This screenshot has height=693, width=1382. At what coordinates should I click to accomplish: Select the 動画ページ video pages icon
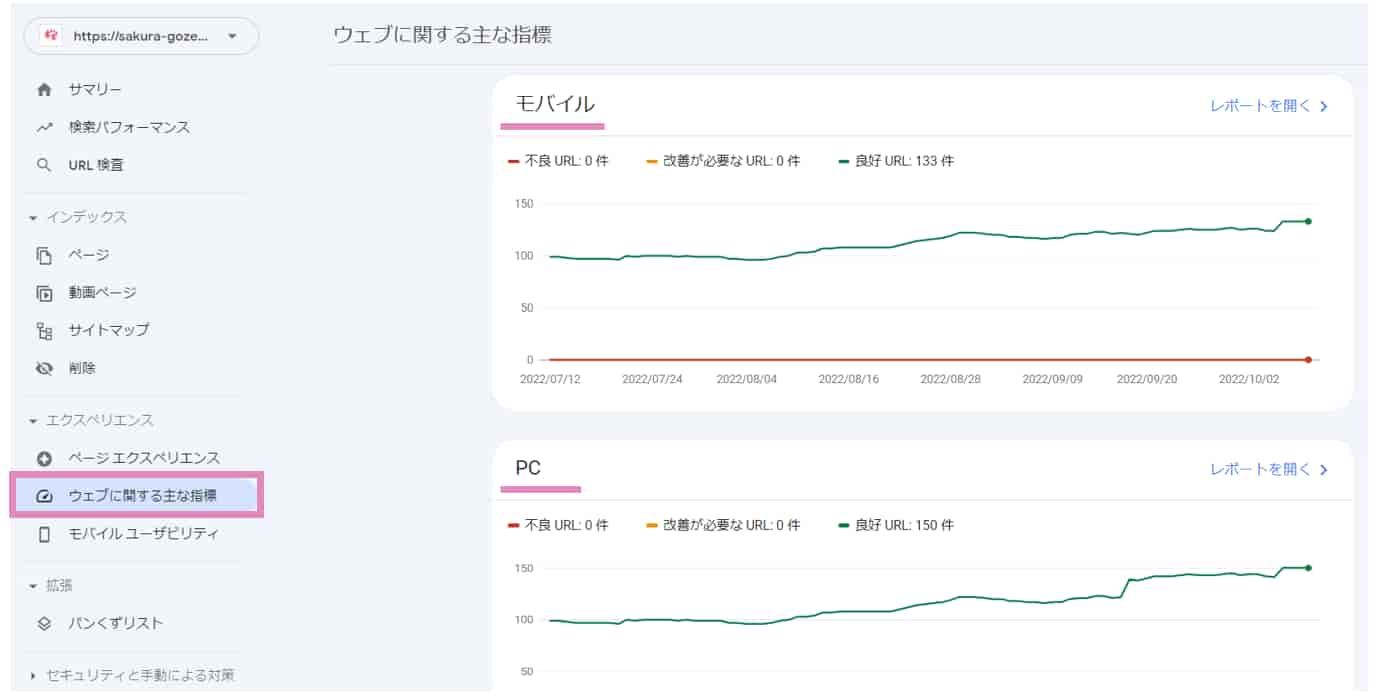pyautogui.click(x=44, y=292)
